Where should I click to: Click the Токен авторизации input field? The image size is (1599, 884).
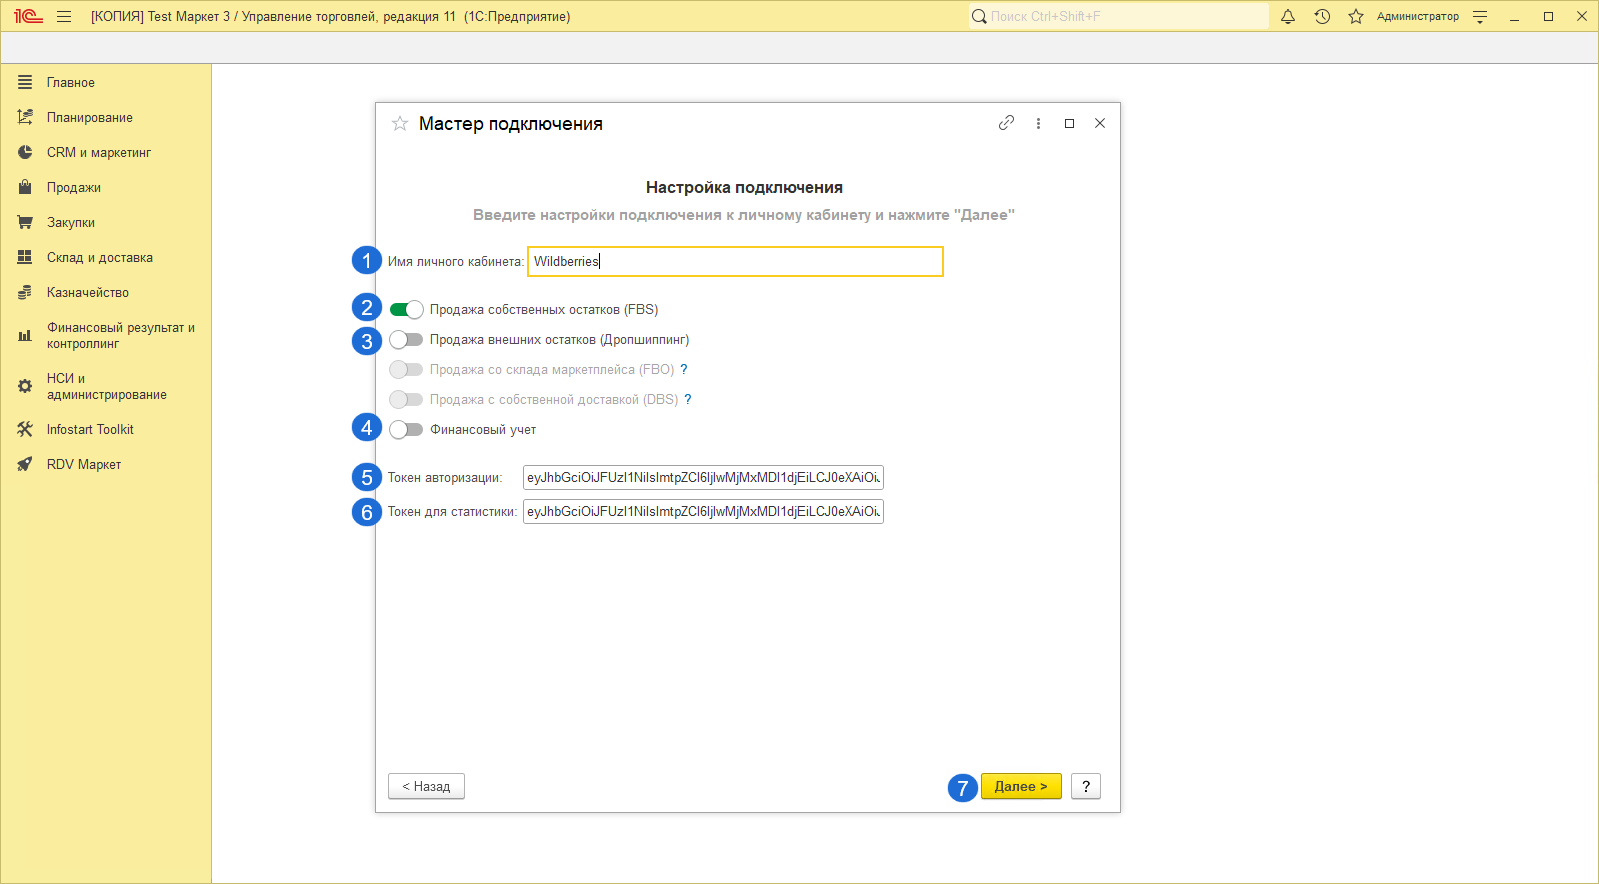tap(702, 477)
